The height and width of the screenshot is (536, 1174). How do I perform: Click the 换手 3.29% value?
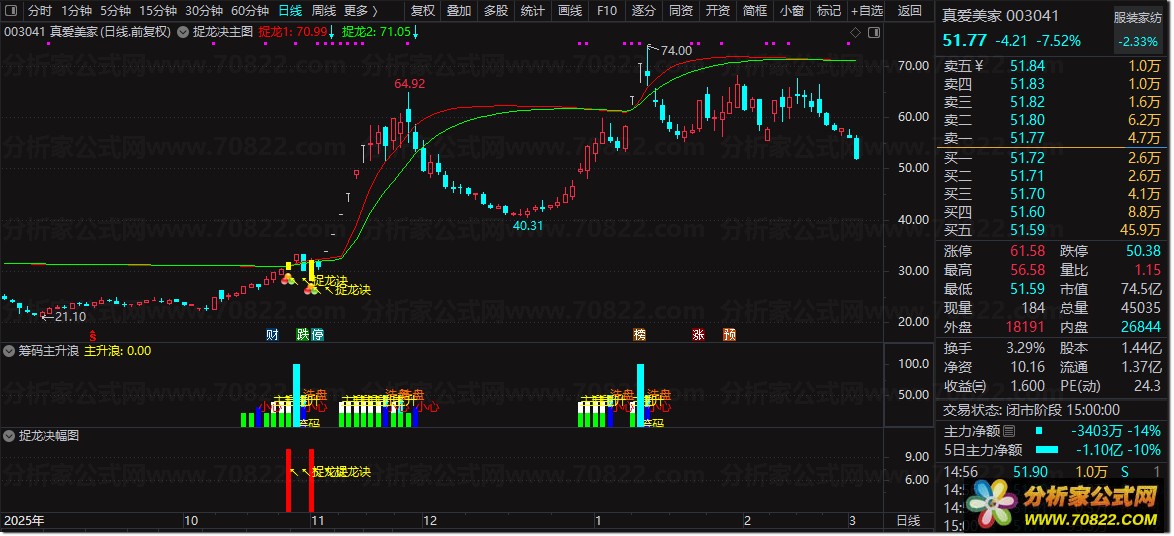tap(1025, 348)
